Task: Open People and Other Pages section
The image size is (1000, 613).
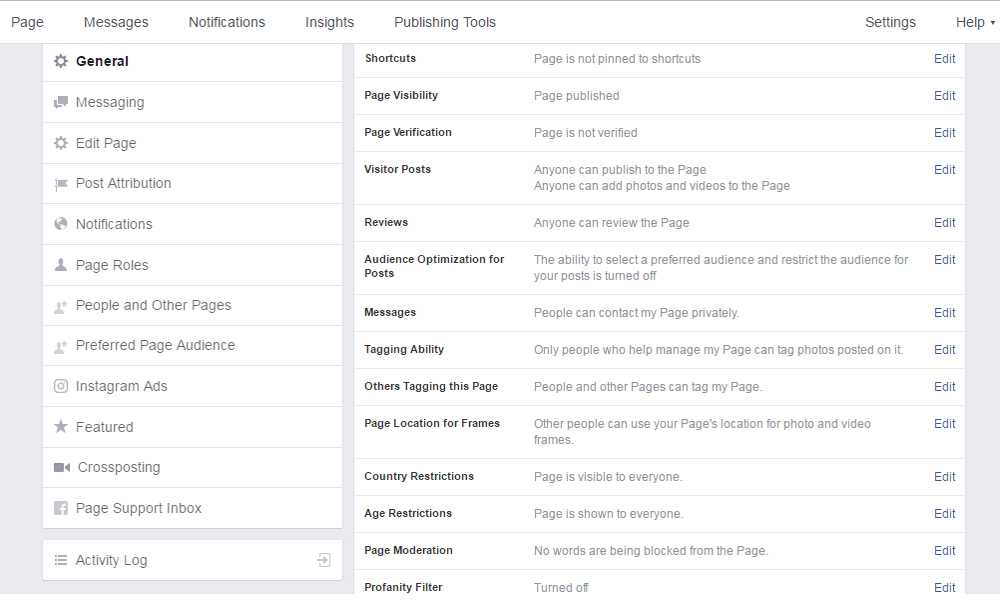Action: [193, 306]
